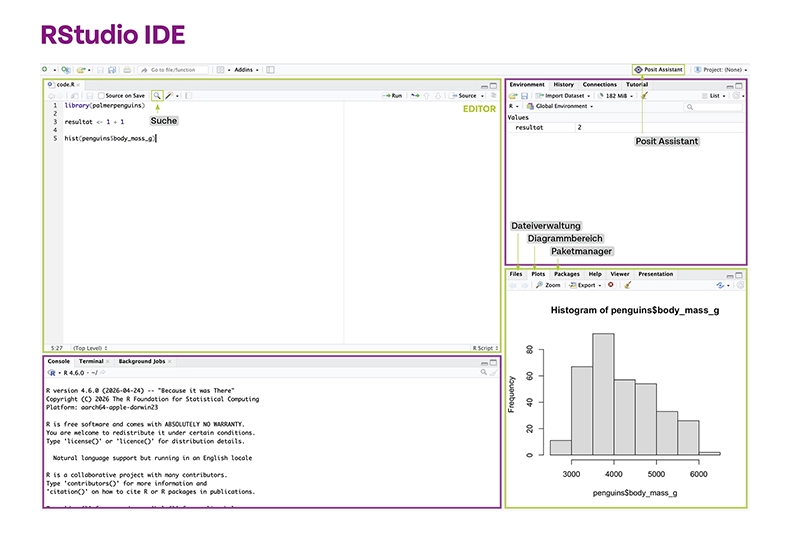Open the Source button options arrow
Viewport: 790px width, 559px height.
[x=482, y=96]
